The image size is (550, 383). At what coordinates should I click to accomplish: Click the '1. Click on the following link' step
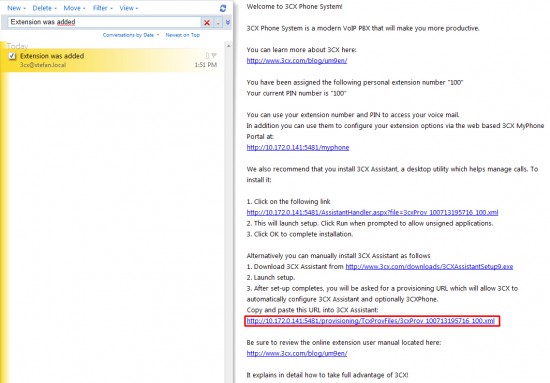pos(288,202)
